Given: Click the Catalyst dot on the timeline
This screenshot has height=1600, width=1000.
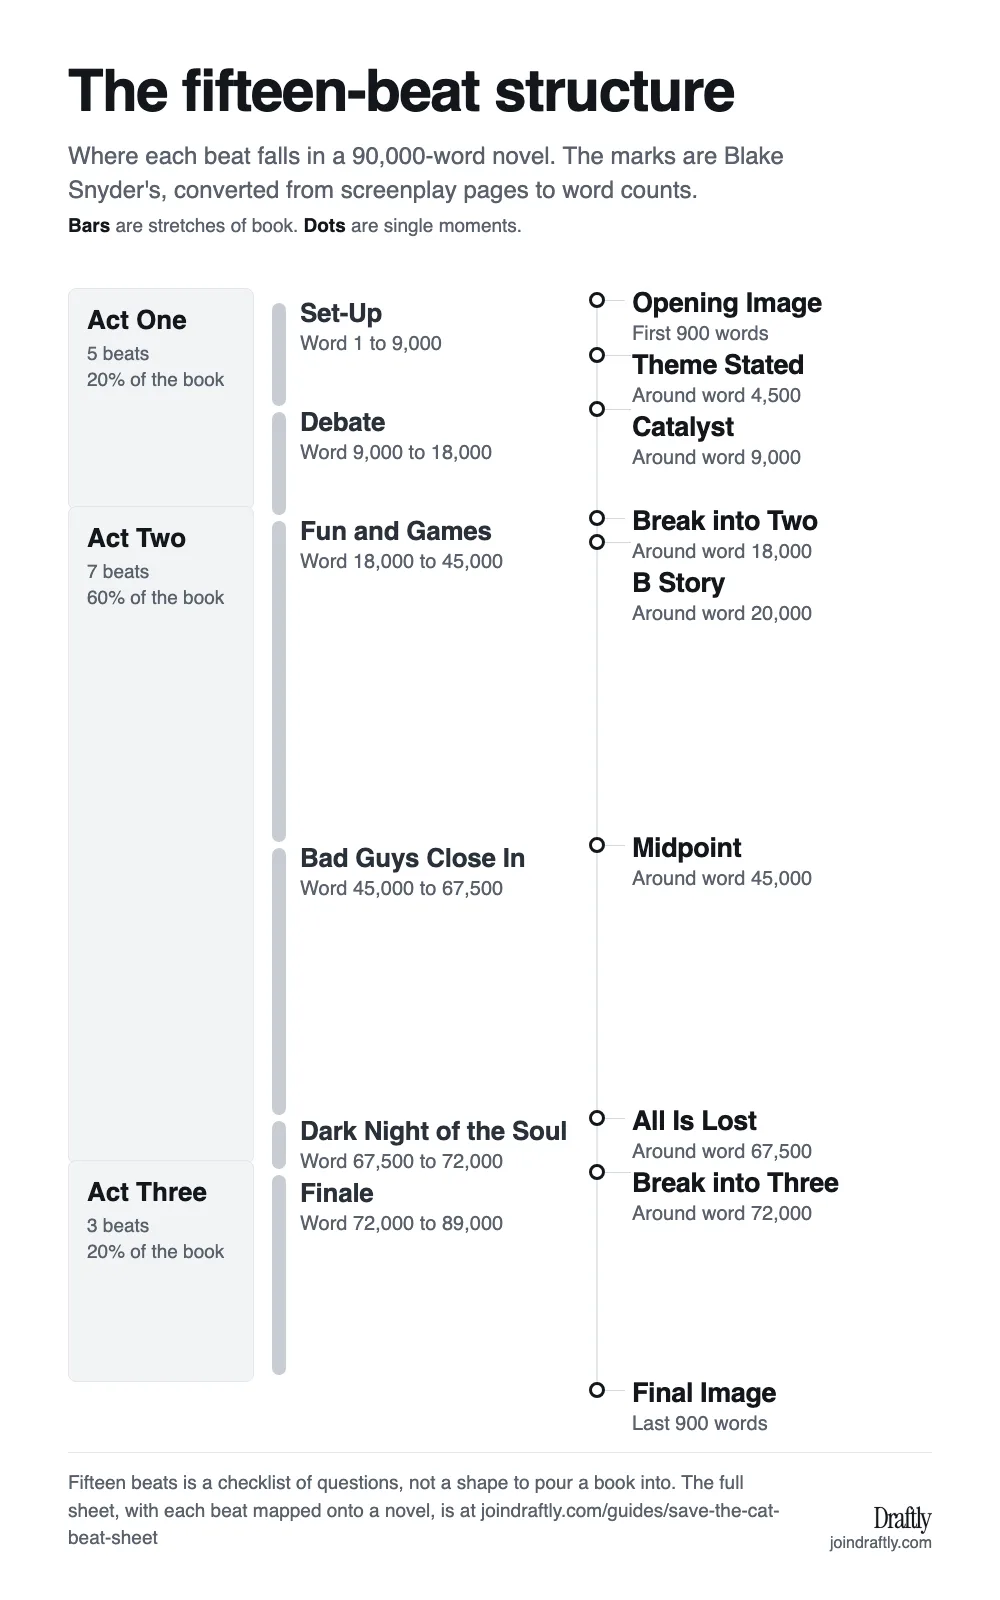Looking at the screenshot, I should pos(597,409).
